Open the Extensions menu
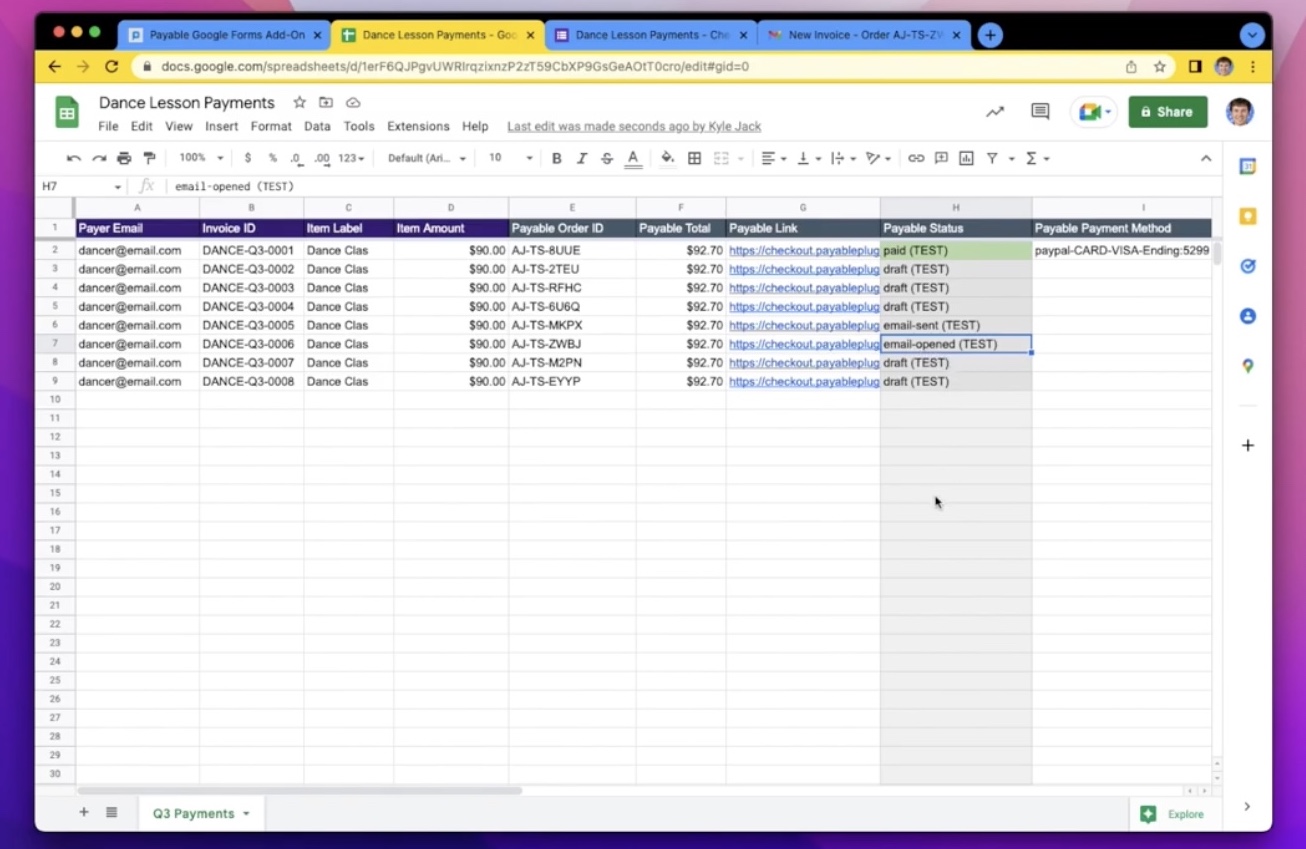This screenshot has height=849, width=1306. (418, 126)
